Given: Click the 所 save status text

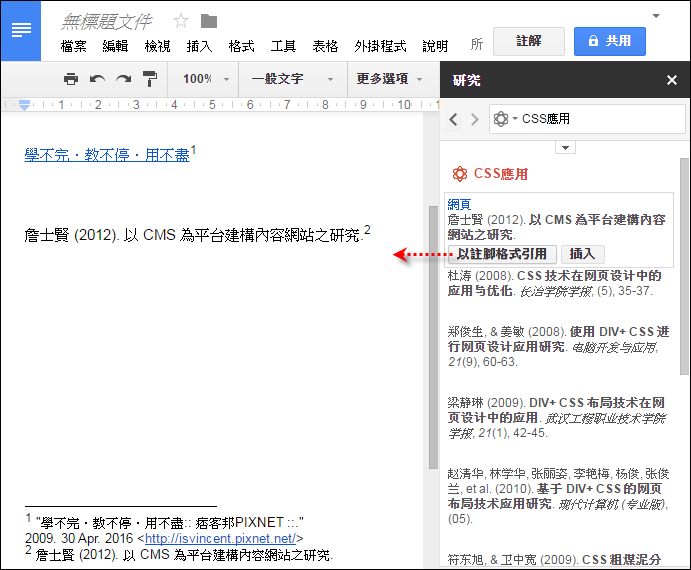Looking at the screenshot, I should click(x=476, y=44).
